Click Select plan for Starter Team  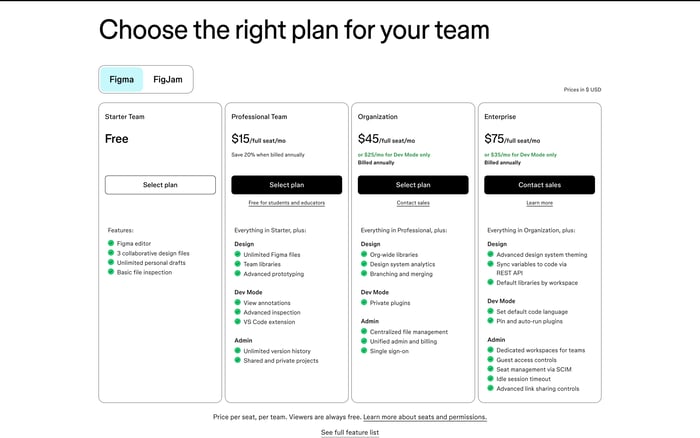(160, 185)
